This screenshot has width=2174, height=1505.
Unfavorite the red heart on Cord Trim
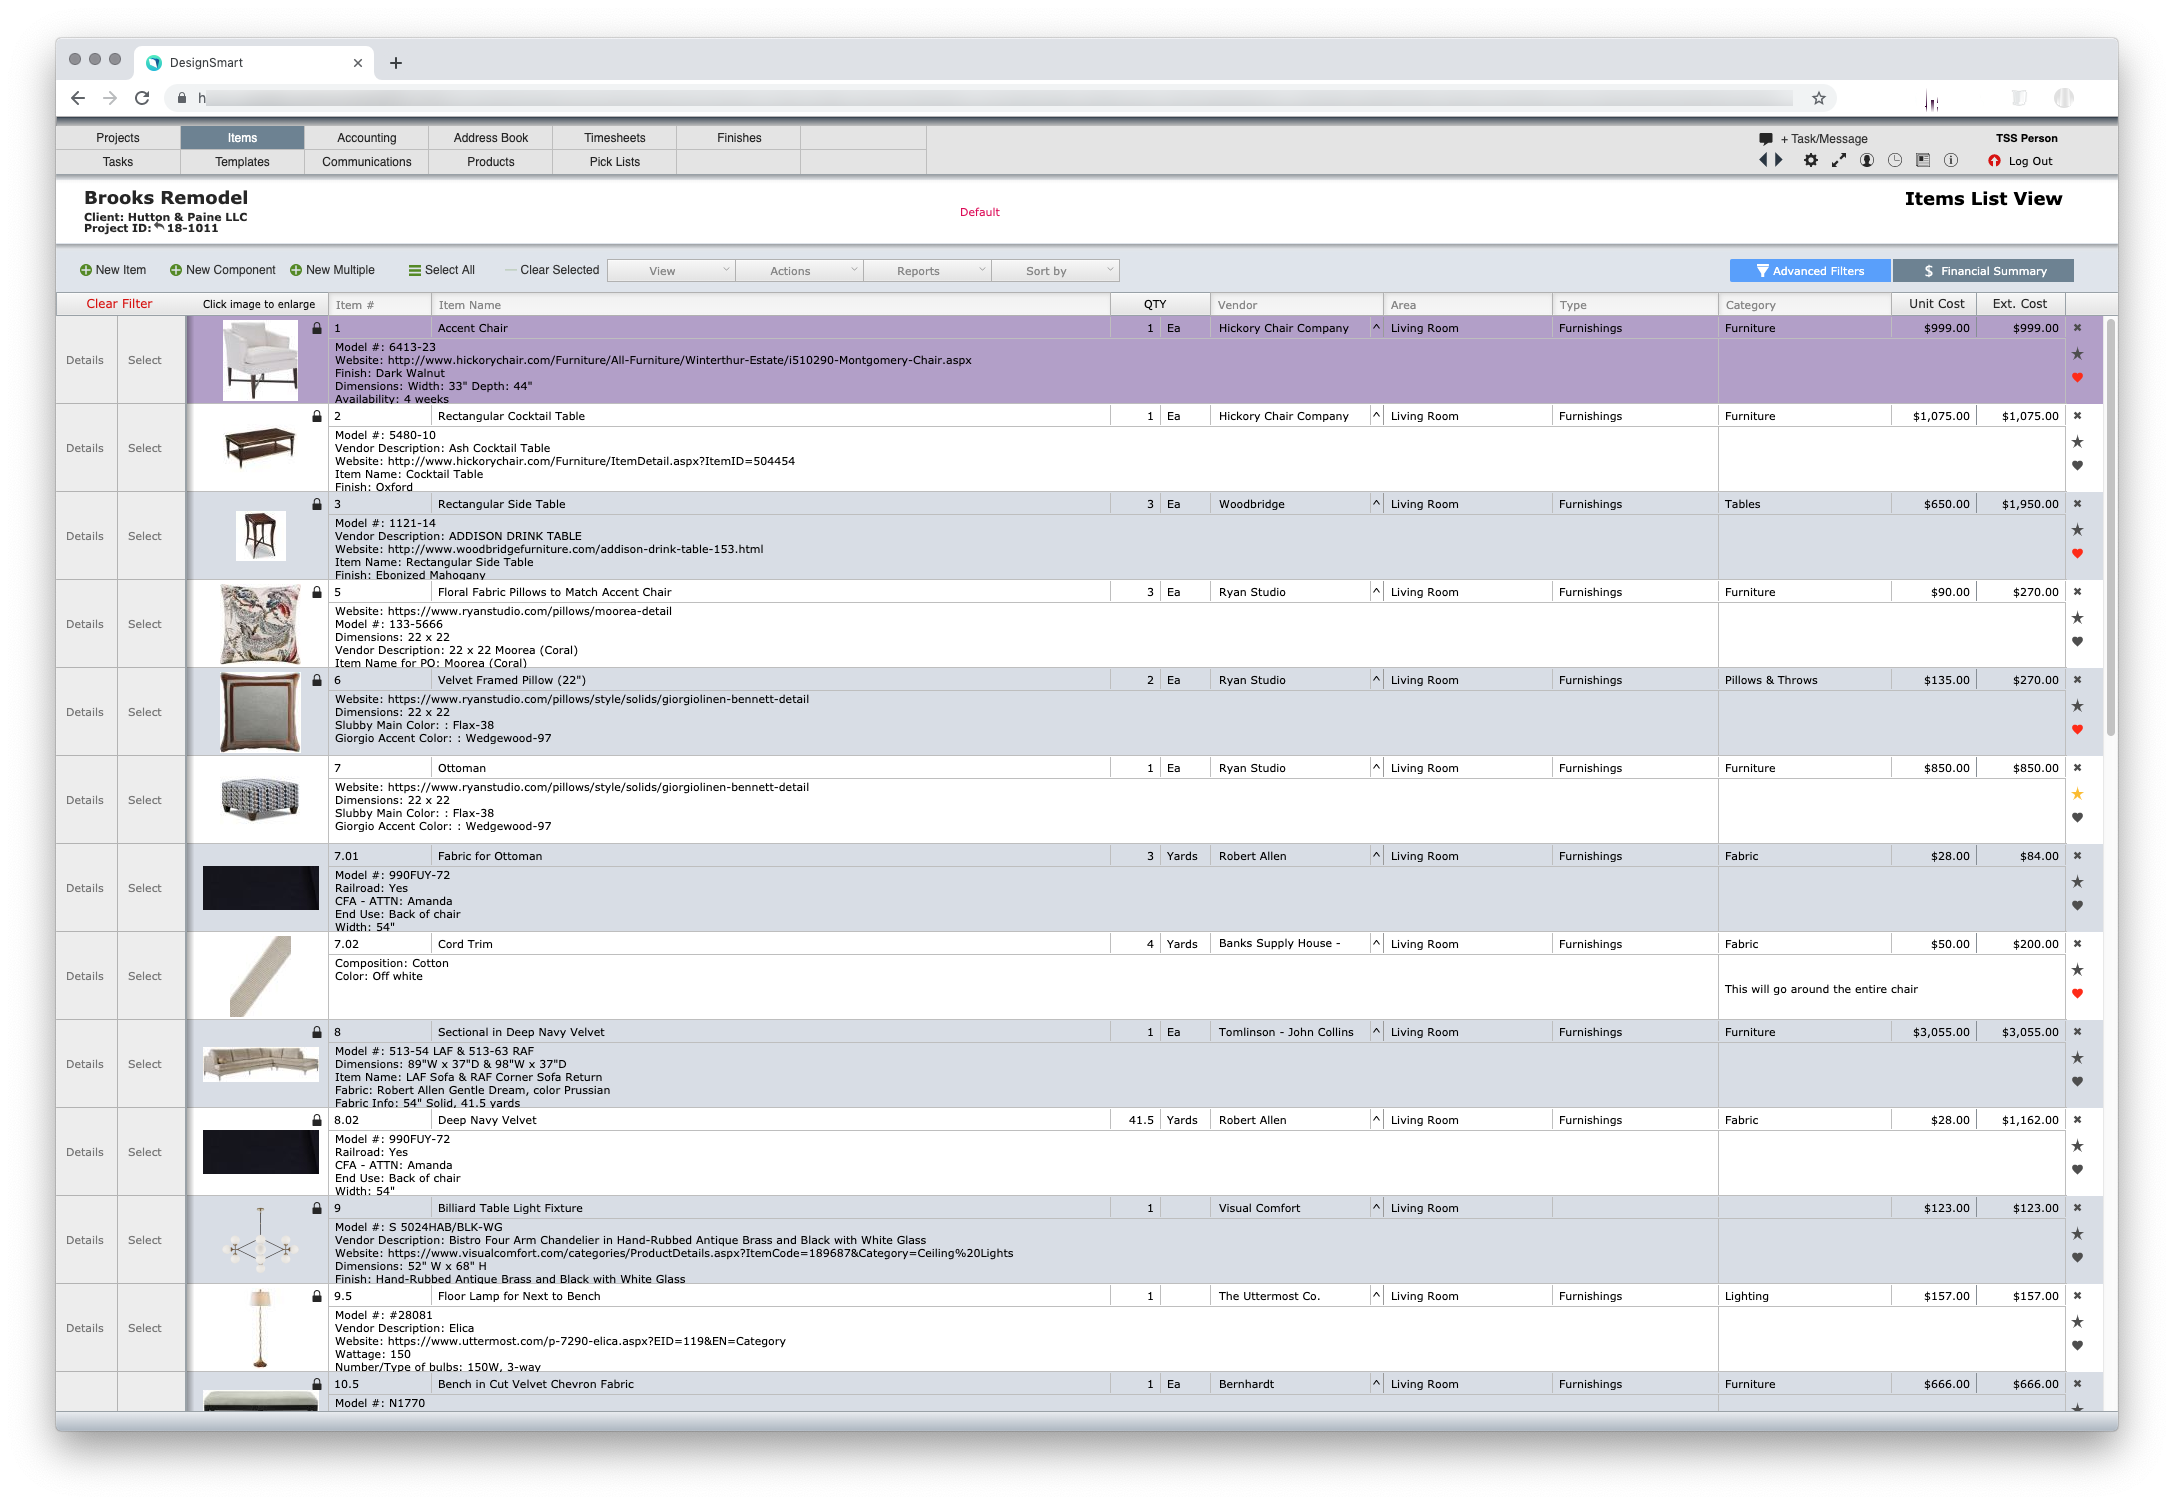point(2077,994)
